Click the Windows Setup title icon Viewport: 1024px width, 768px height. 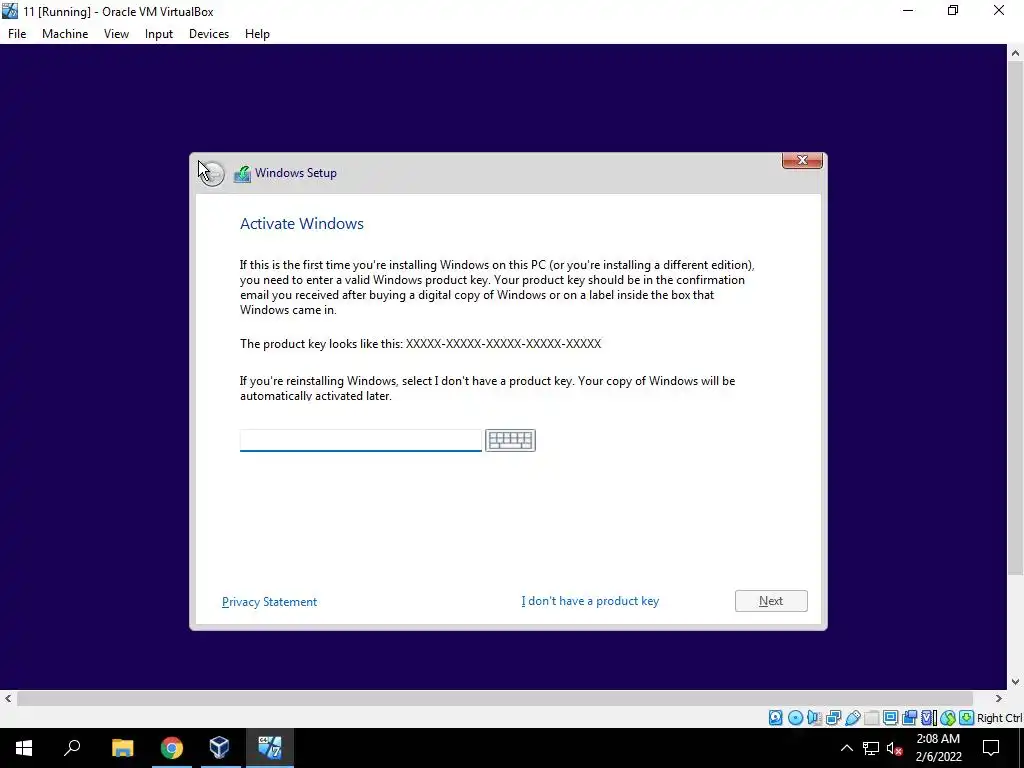pos(242,174)
